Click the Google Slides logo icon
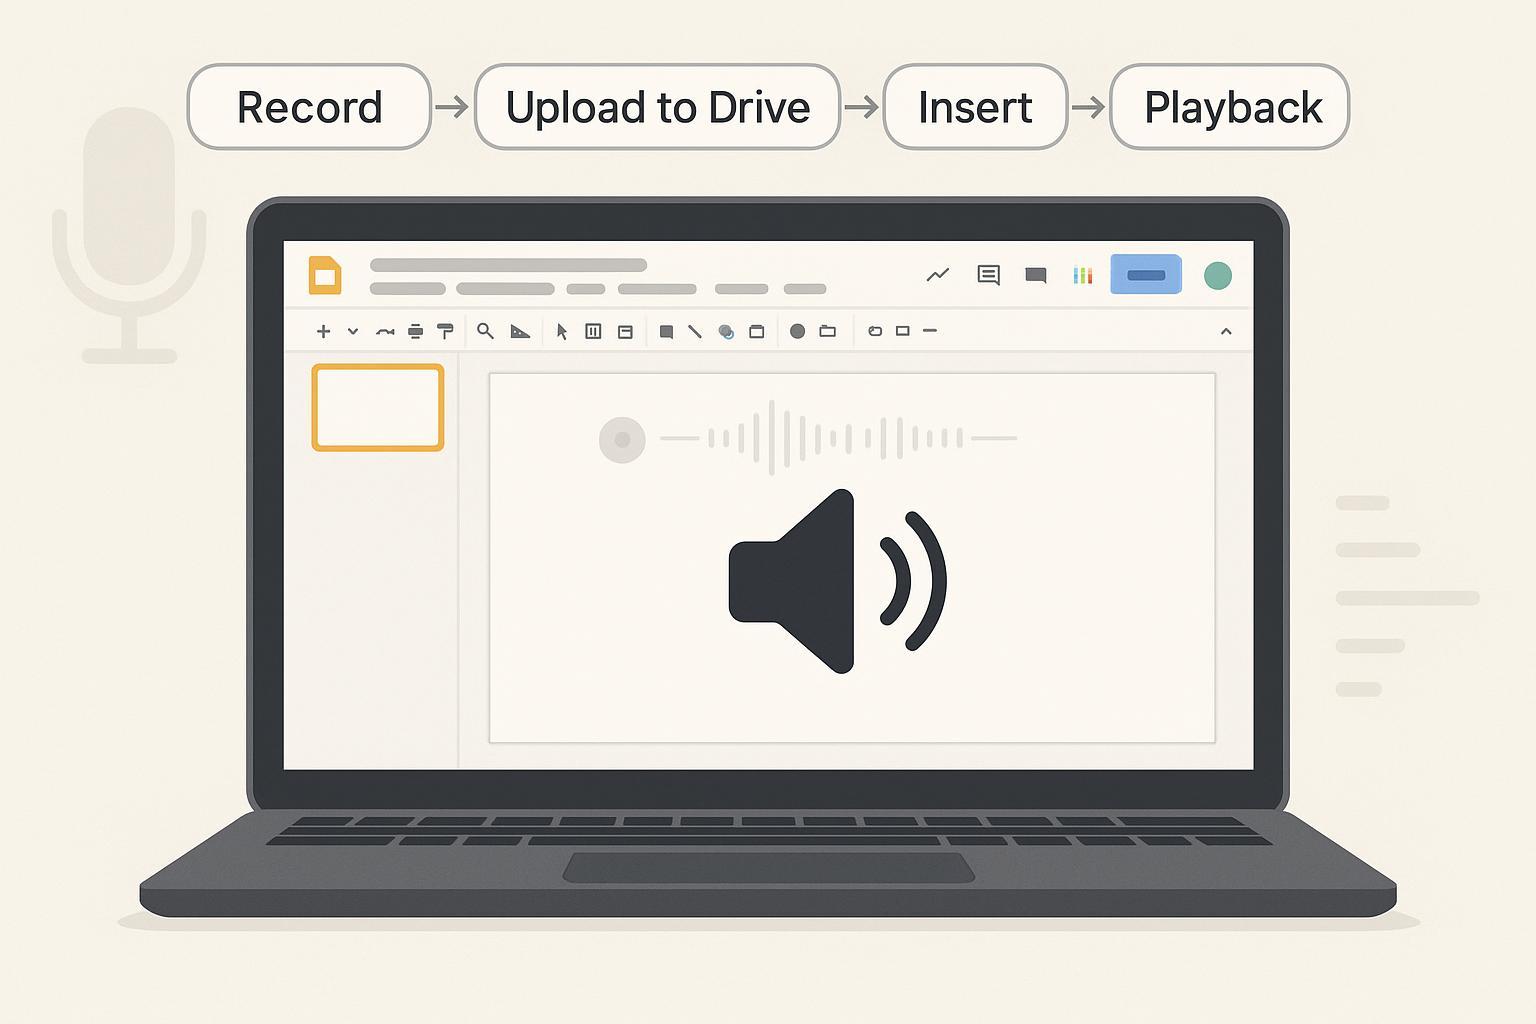This screenshot has width=1536, height=1024. click(x=325, y=276)
